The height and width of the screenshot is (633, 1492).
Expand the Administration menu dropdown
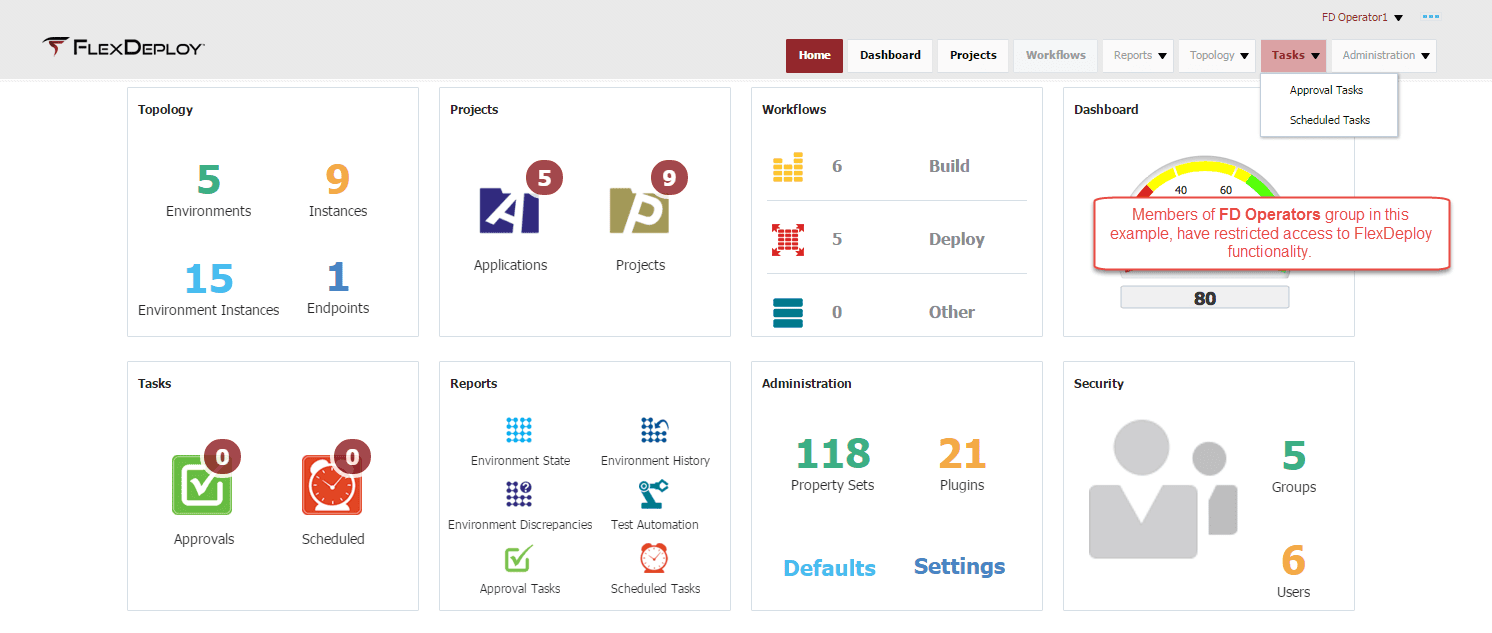point(1384,56)
